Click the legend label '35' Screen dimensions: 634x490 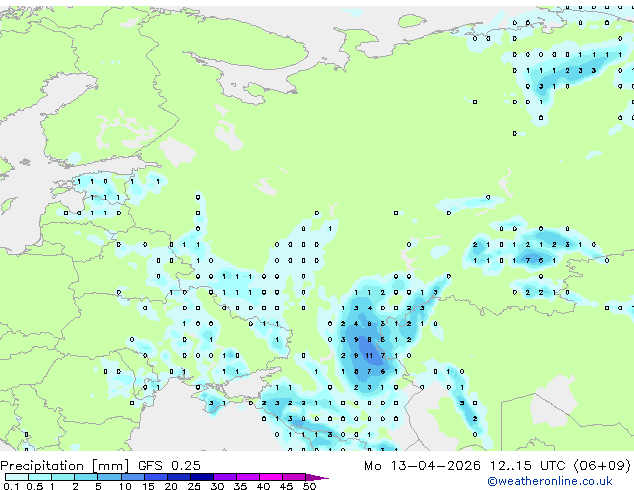point(240,486)
